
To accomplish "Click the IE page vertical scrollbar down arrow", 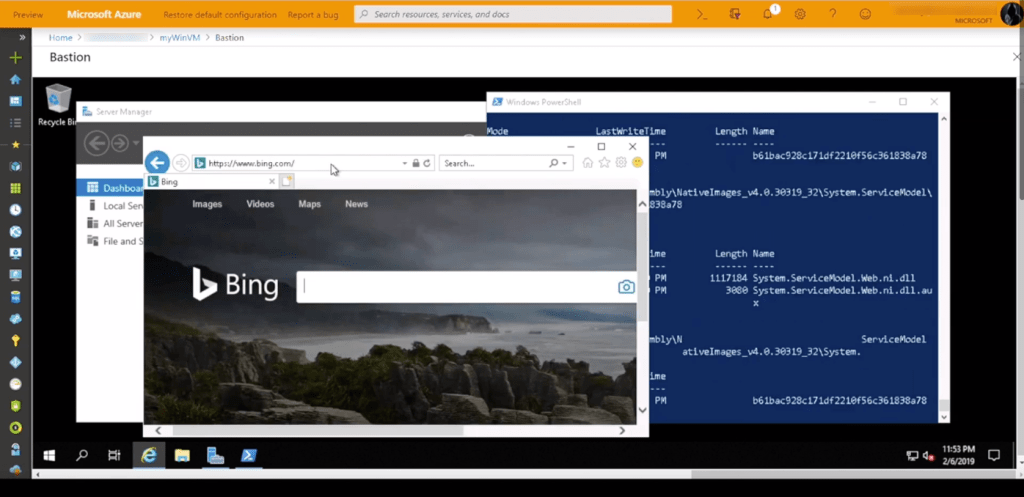I will (642, 410).
